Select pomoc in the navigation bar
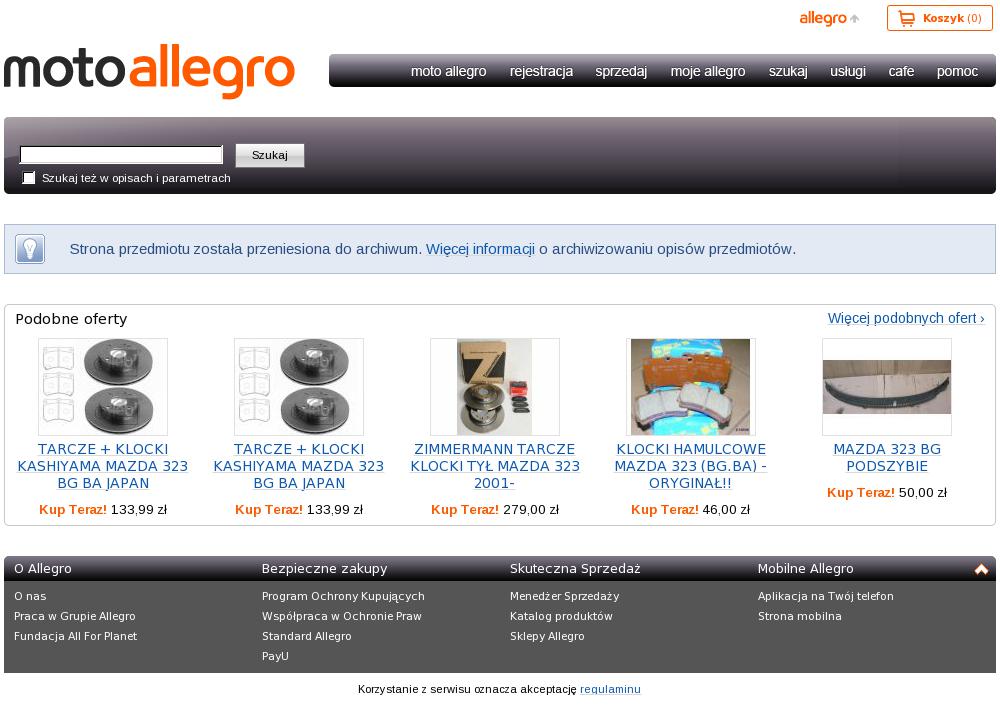The image size is (1000, 709). (x=957, y=71)
